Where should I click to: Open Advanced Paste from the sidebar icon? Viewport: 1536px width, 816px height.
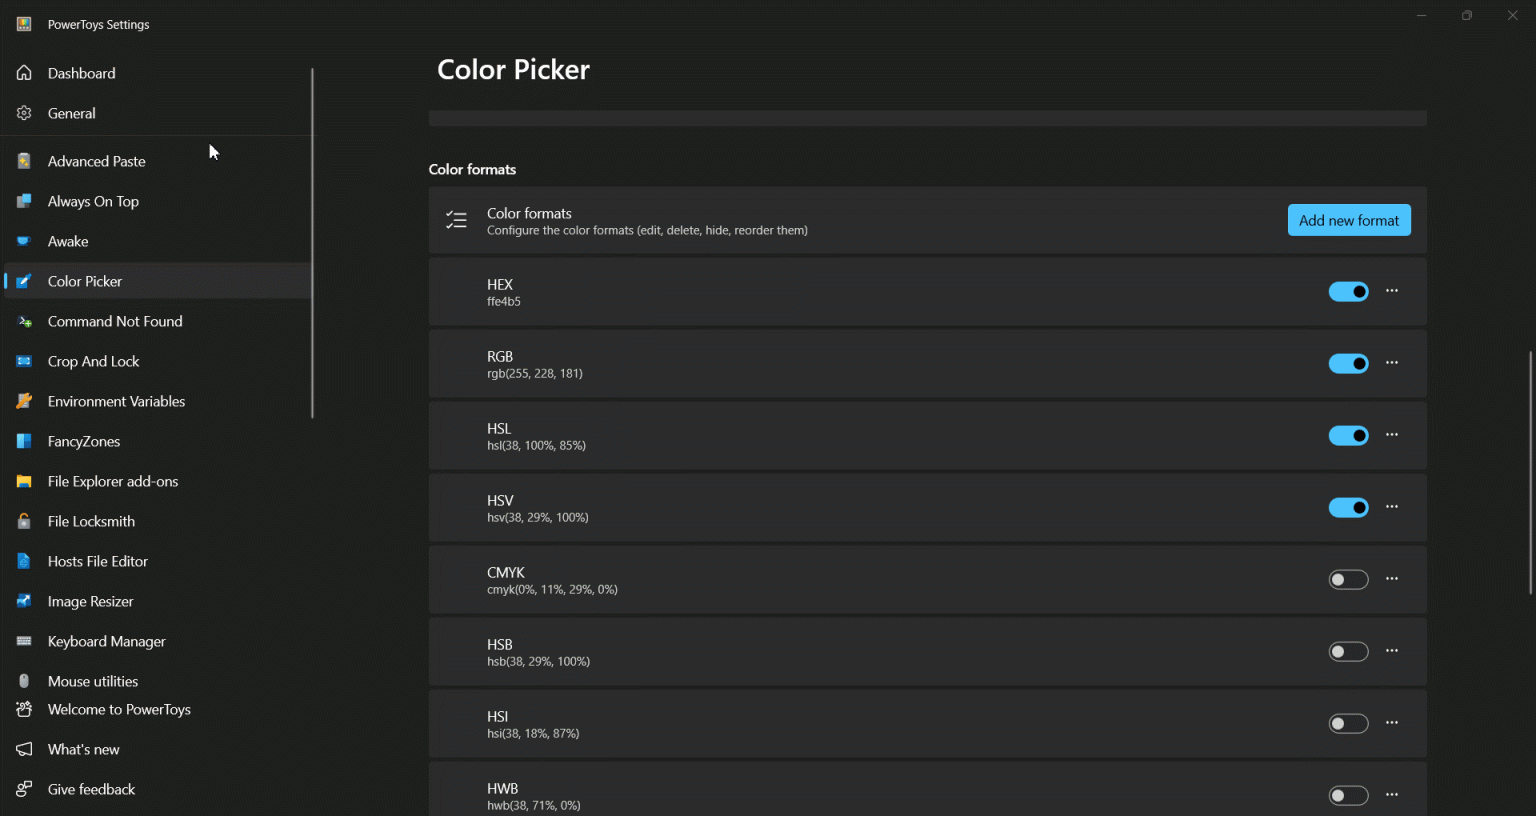coord(23,160)
